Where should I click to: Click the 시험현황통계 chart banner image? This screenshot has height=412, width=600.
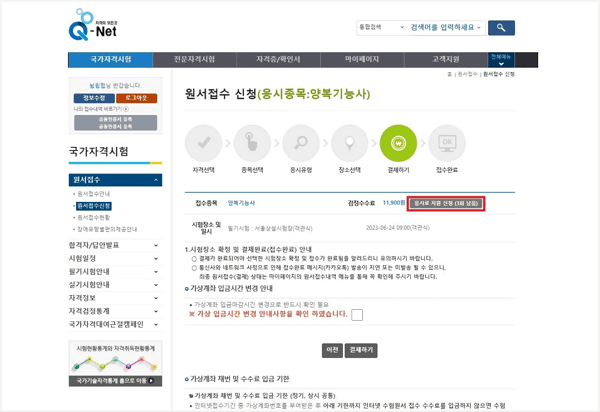(115, 358)
